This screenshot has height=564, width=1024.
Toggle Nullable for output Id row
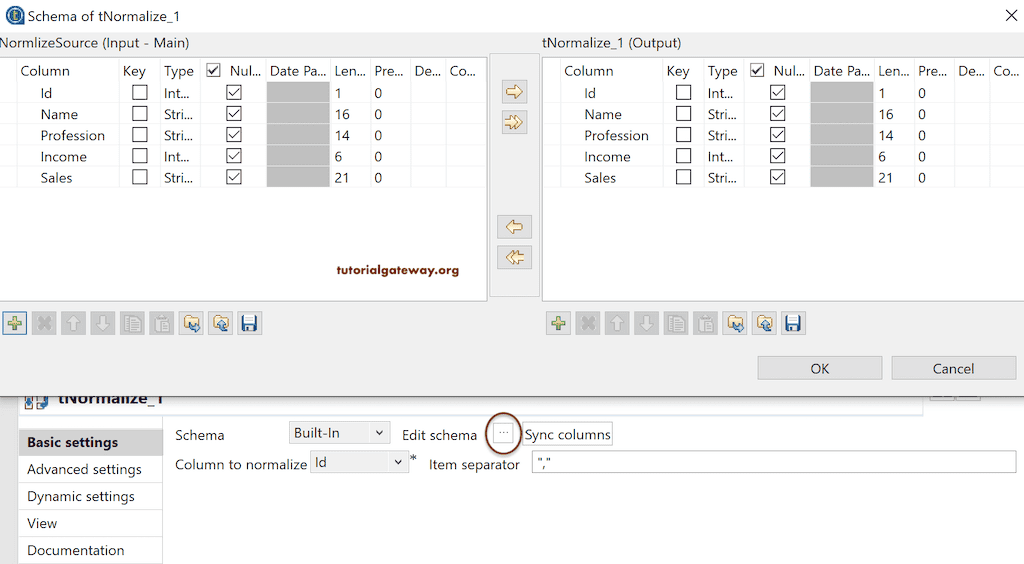(x=777, y=93)
